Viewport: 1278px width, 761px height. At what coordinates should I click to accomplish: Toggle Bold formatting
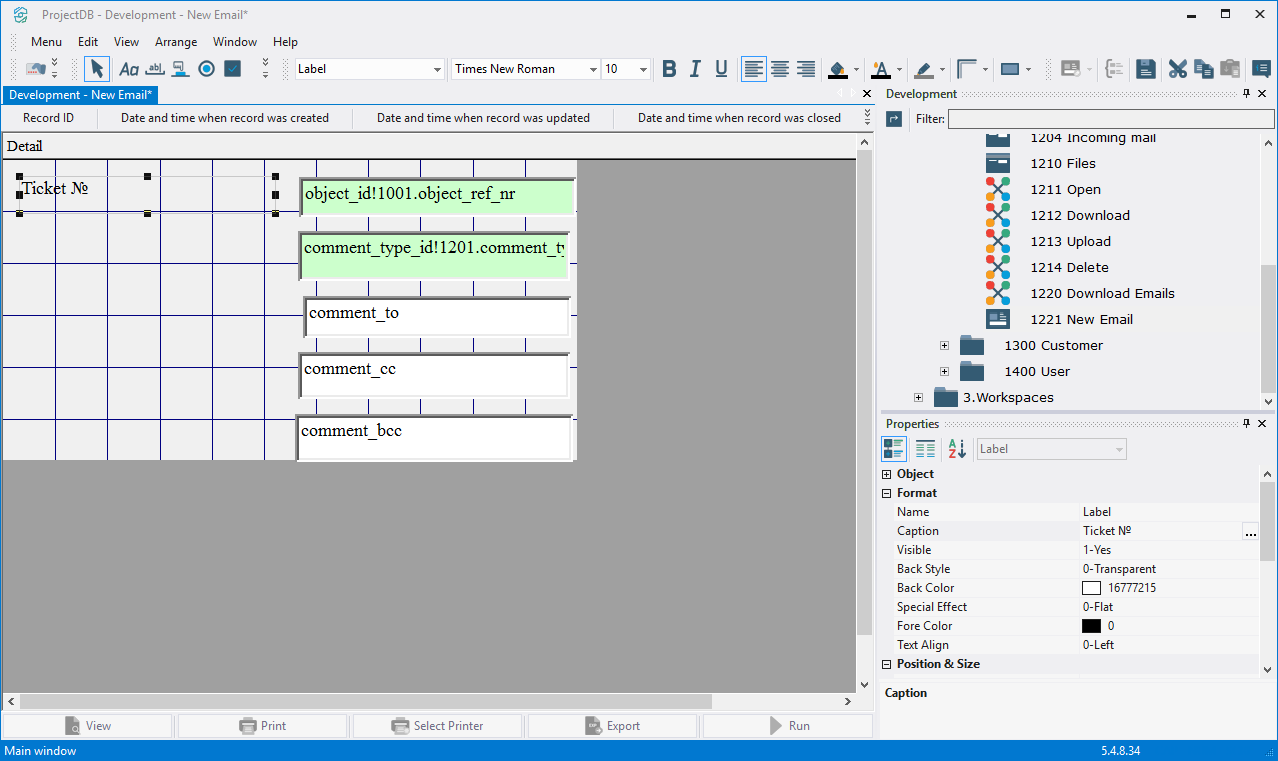coord(669,69)
